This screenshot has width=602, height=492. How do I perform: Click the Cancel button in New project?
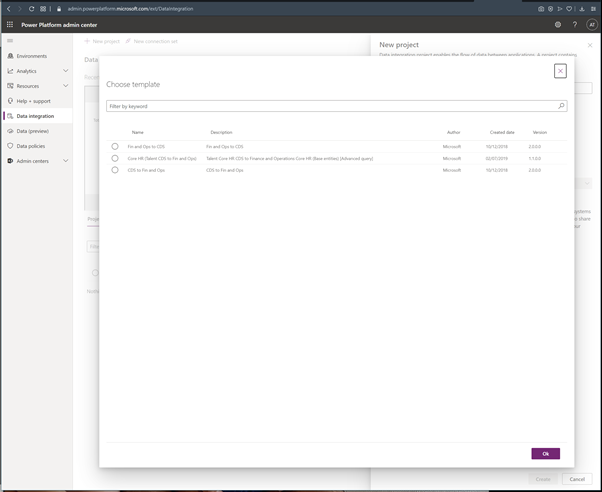pyautogui.click(x=577, y=479)
